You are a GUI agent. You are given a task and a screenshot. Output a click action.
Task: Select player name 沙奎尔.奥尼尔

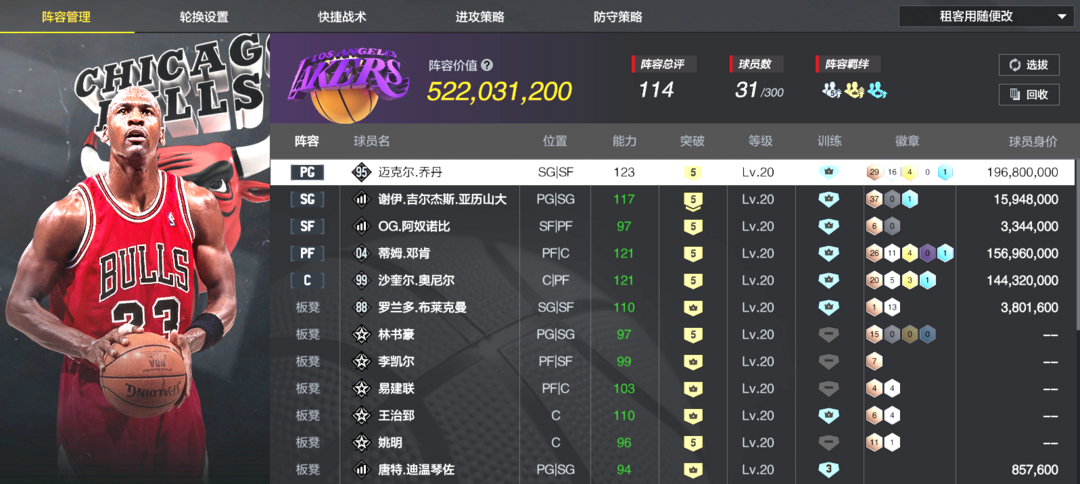click(x=416, y=281)
